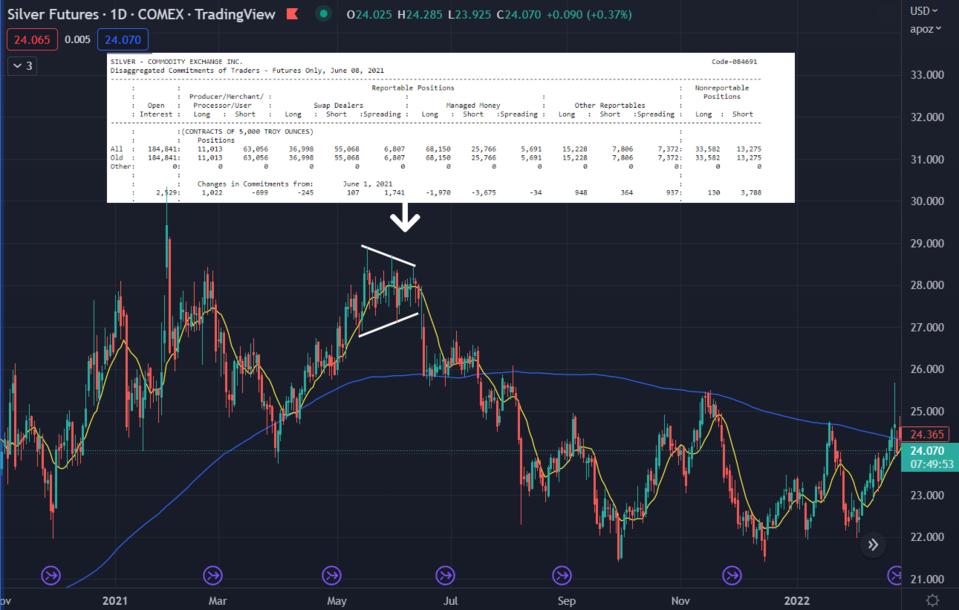Click the Swap Dealers heading in the COT report
Screen dimensions: 959x610
click(338, 105)
